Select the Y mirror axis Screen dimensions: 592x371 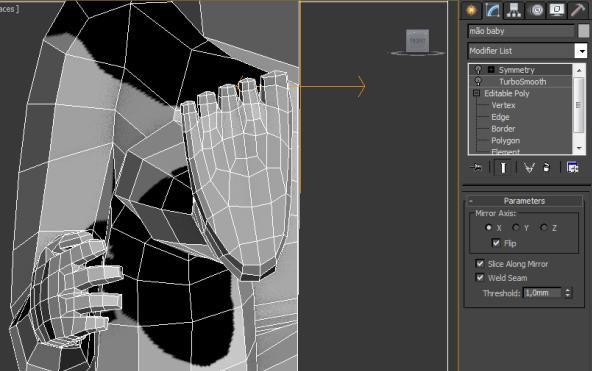pyautogui.click(x=516, y=228)
